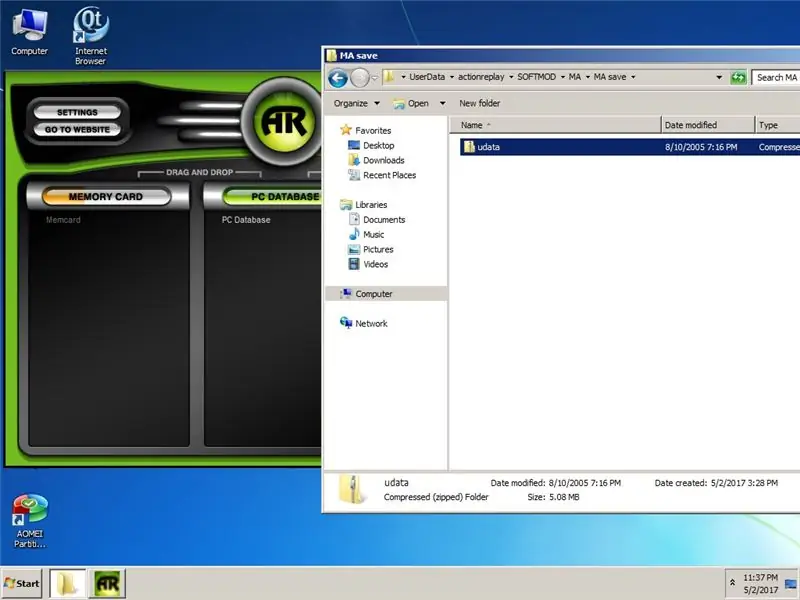Screen dimensions: 800x600
Task: Navigate to actionreplay breadcrumb
Action: click(481, 77)
